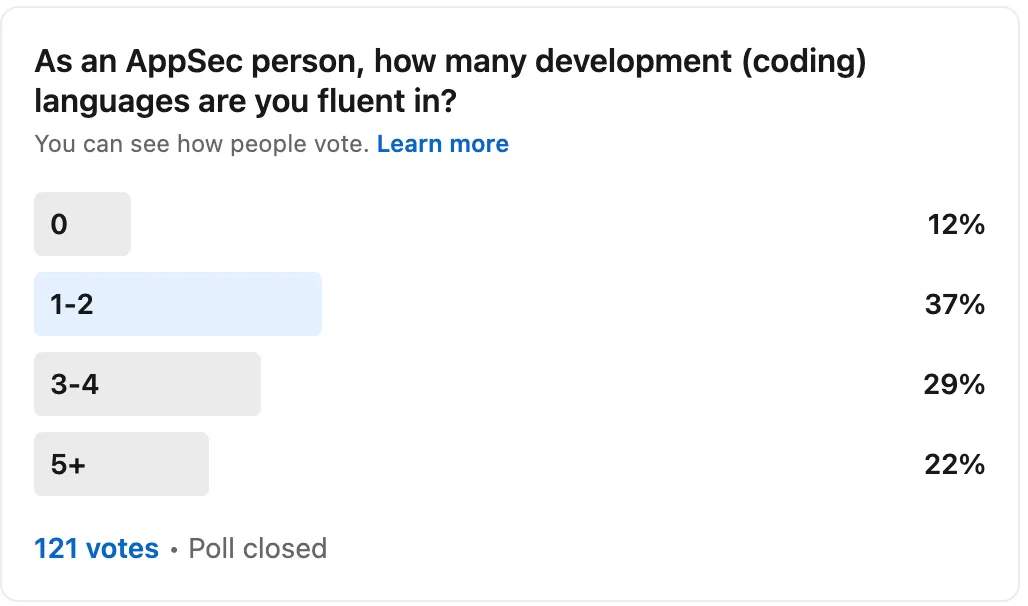The height and width of the screenshot is (606, 1028).
Task: Click the '5+' option label text
Action: 68,465
